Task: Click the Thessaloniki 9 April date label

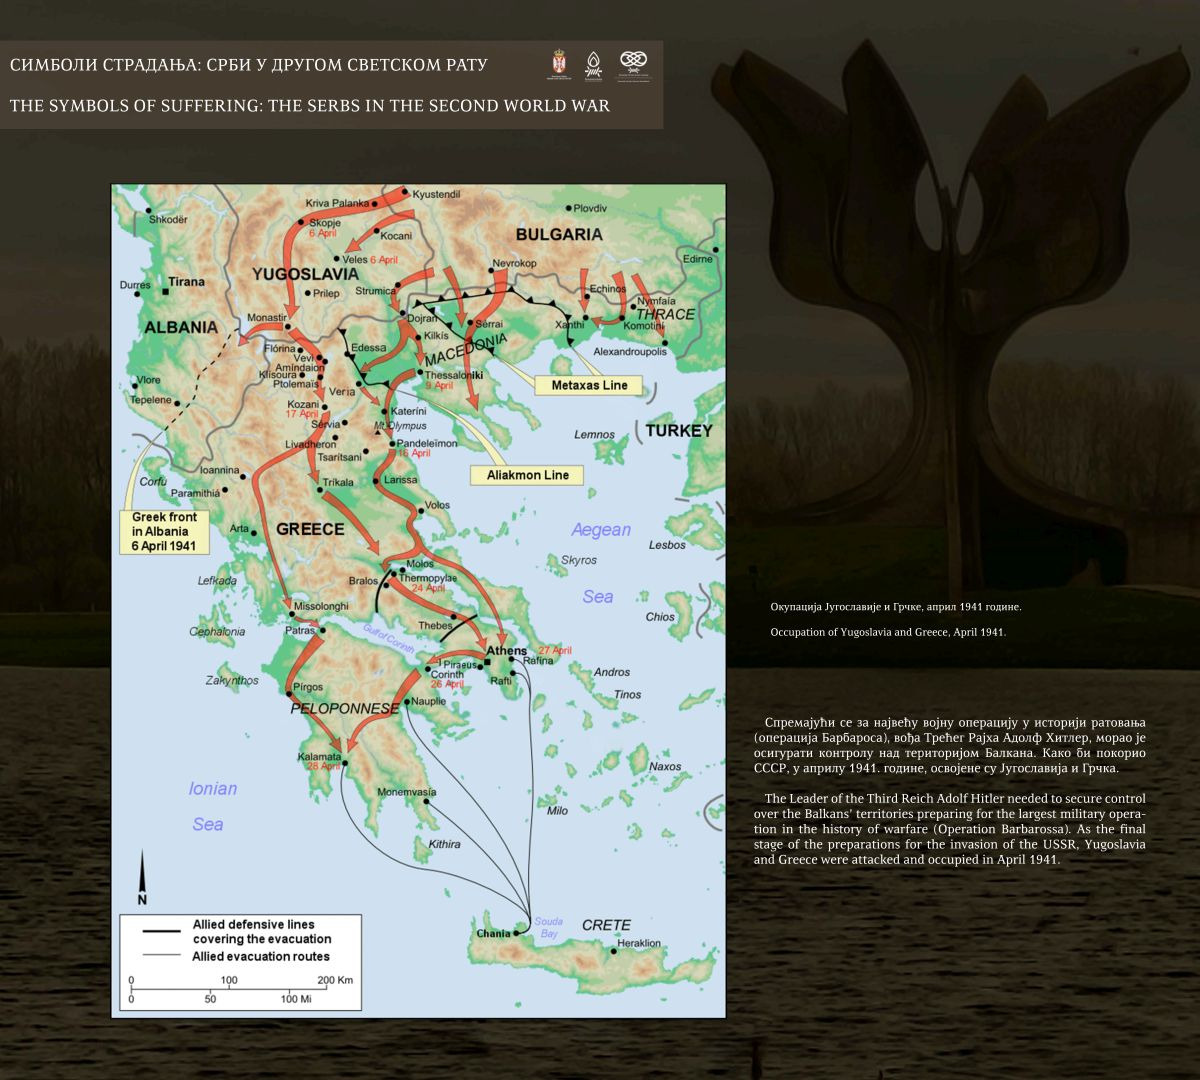Action: click(x=440, y=385)
